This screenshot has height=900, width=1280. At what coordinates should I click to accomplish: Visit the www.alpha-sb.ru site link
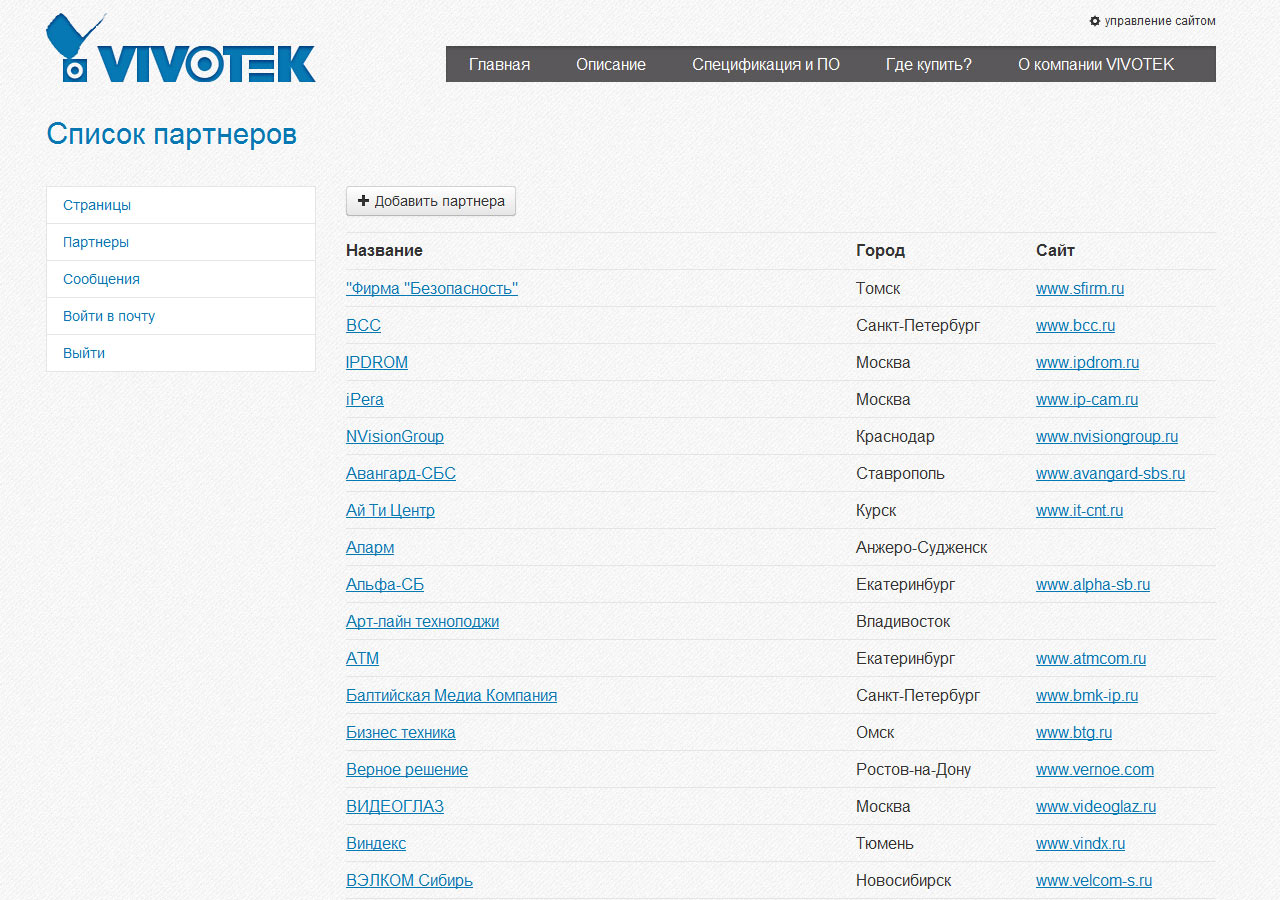click(x=1093, y=584)
